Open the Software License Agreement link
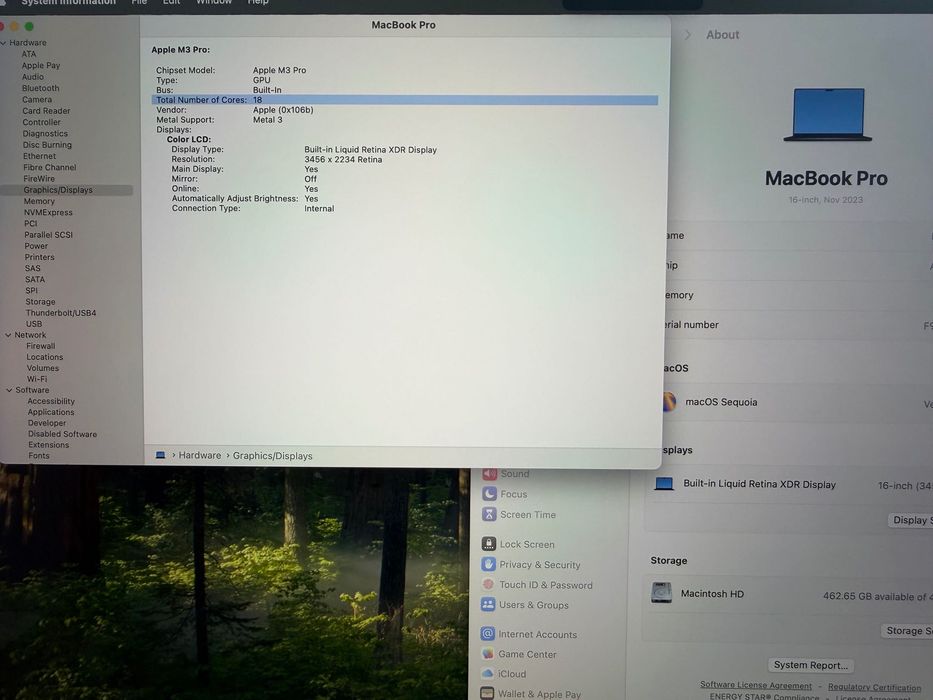 (756, 685)
